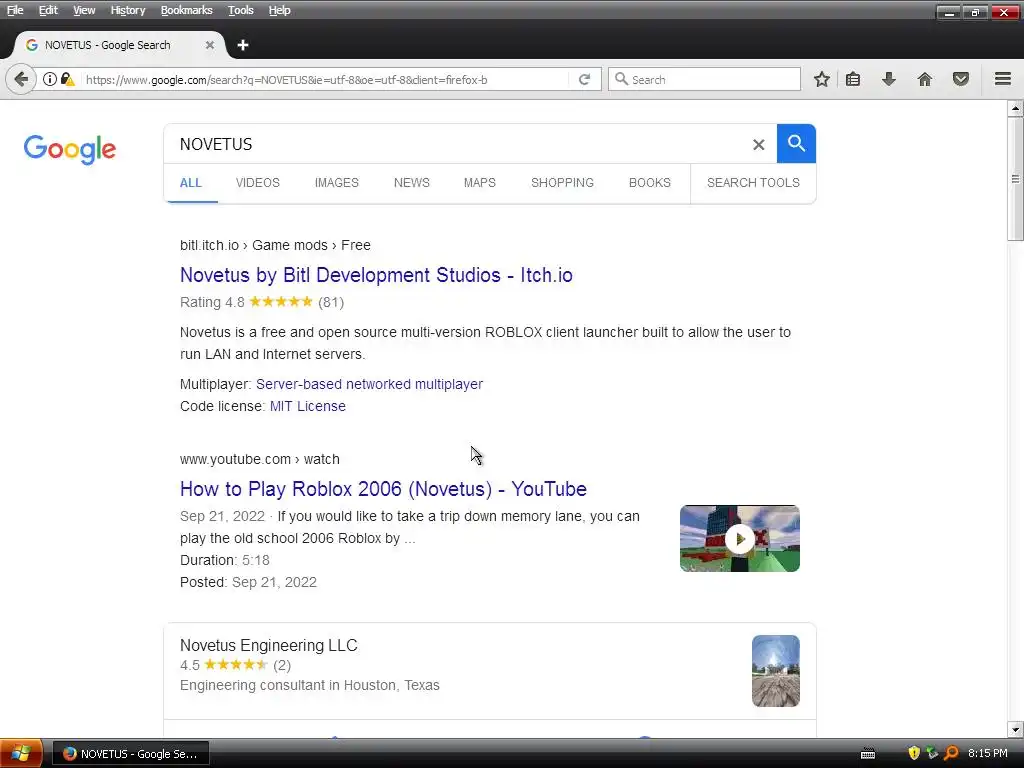
Task: Bookmark this page with the star icon
Action: [x=822, y=80]
